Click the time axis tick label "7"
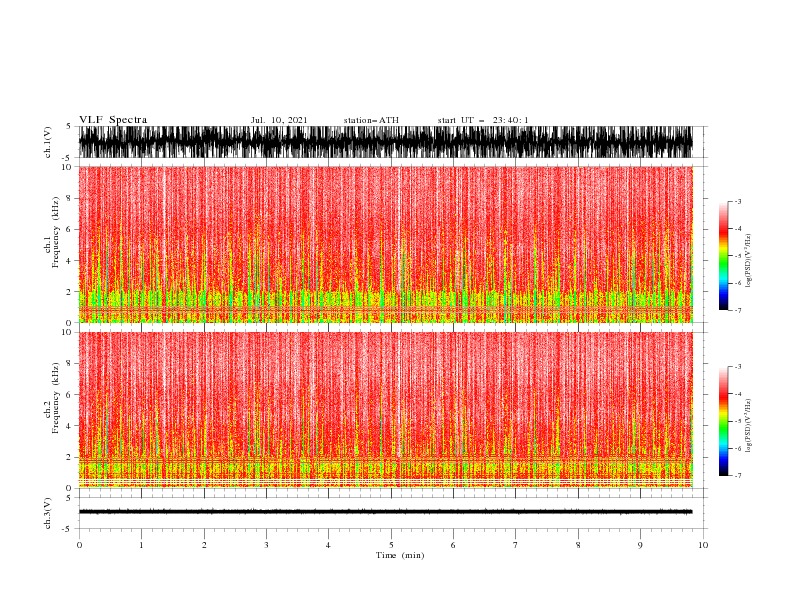 click(x=516, y=545)
